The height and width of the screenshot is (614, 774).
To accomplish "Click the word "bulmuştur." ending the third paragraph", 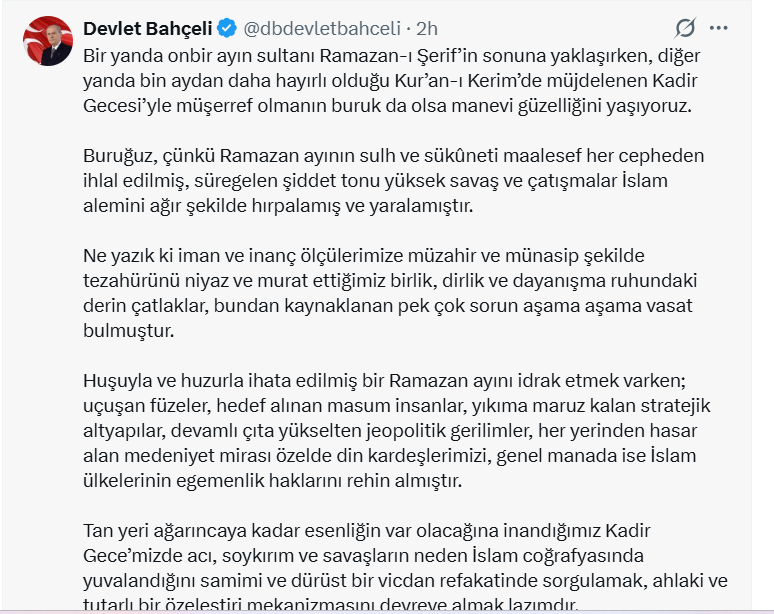I will (x=127, y=332).
